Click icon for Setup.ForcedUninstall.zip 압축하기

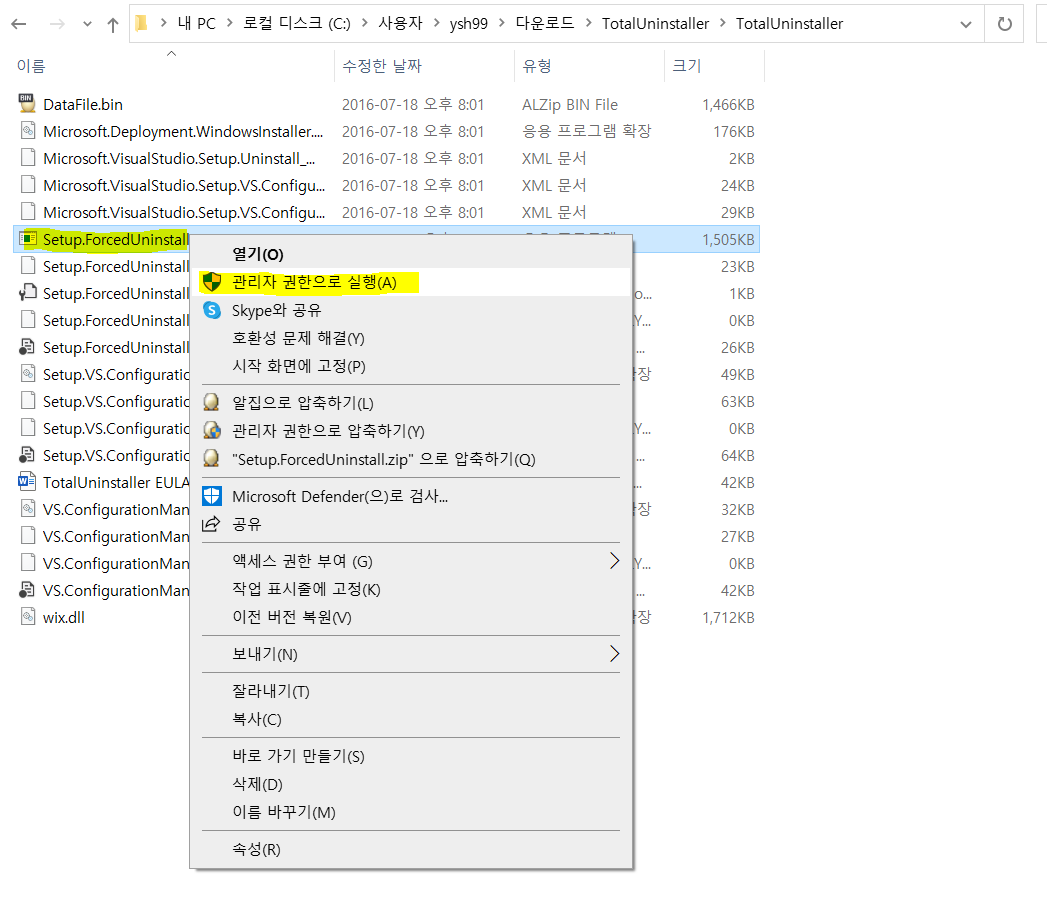(x=212, y=458)
